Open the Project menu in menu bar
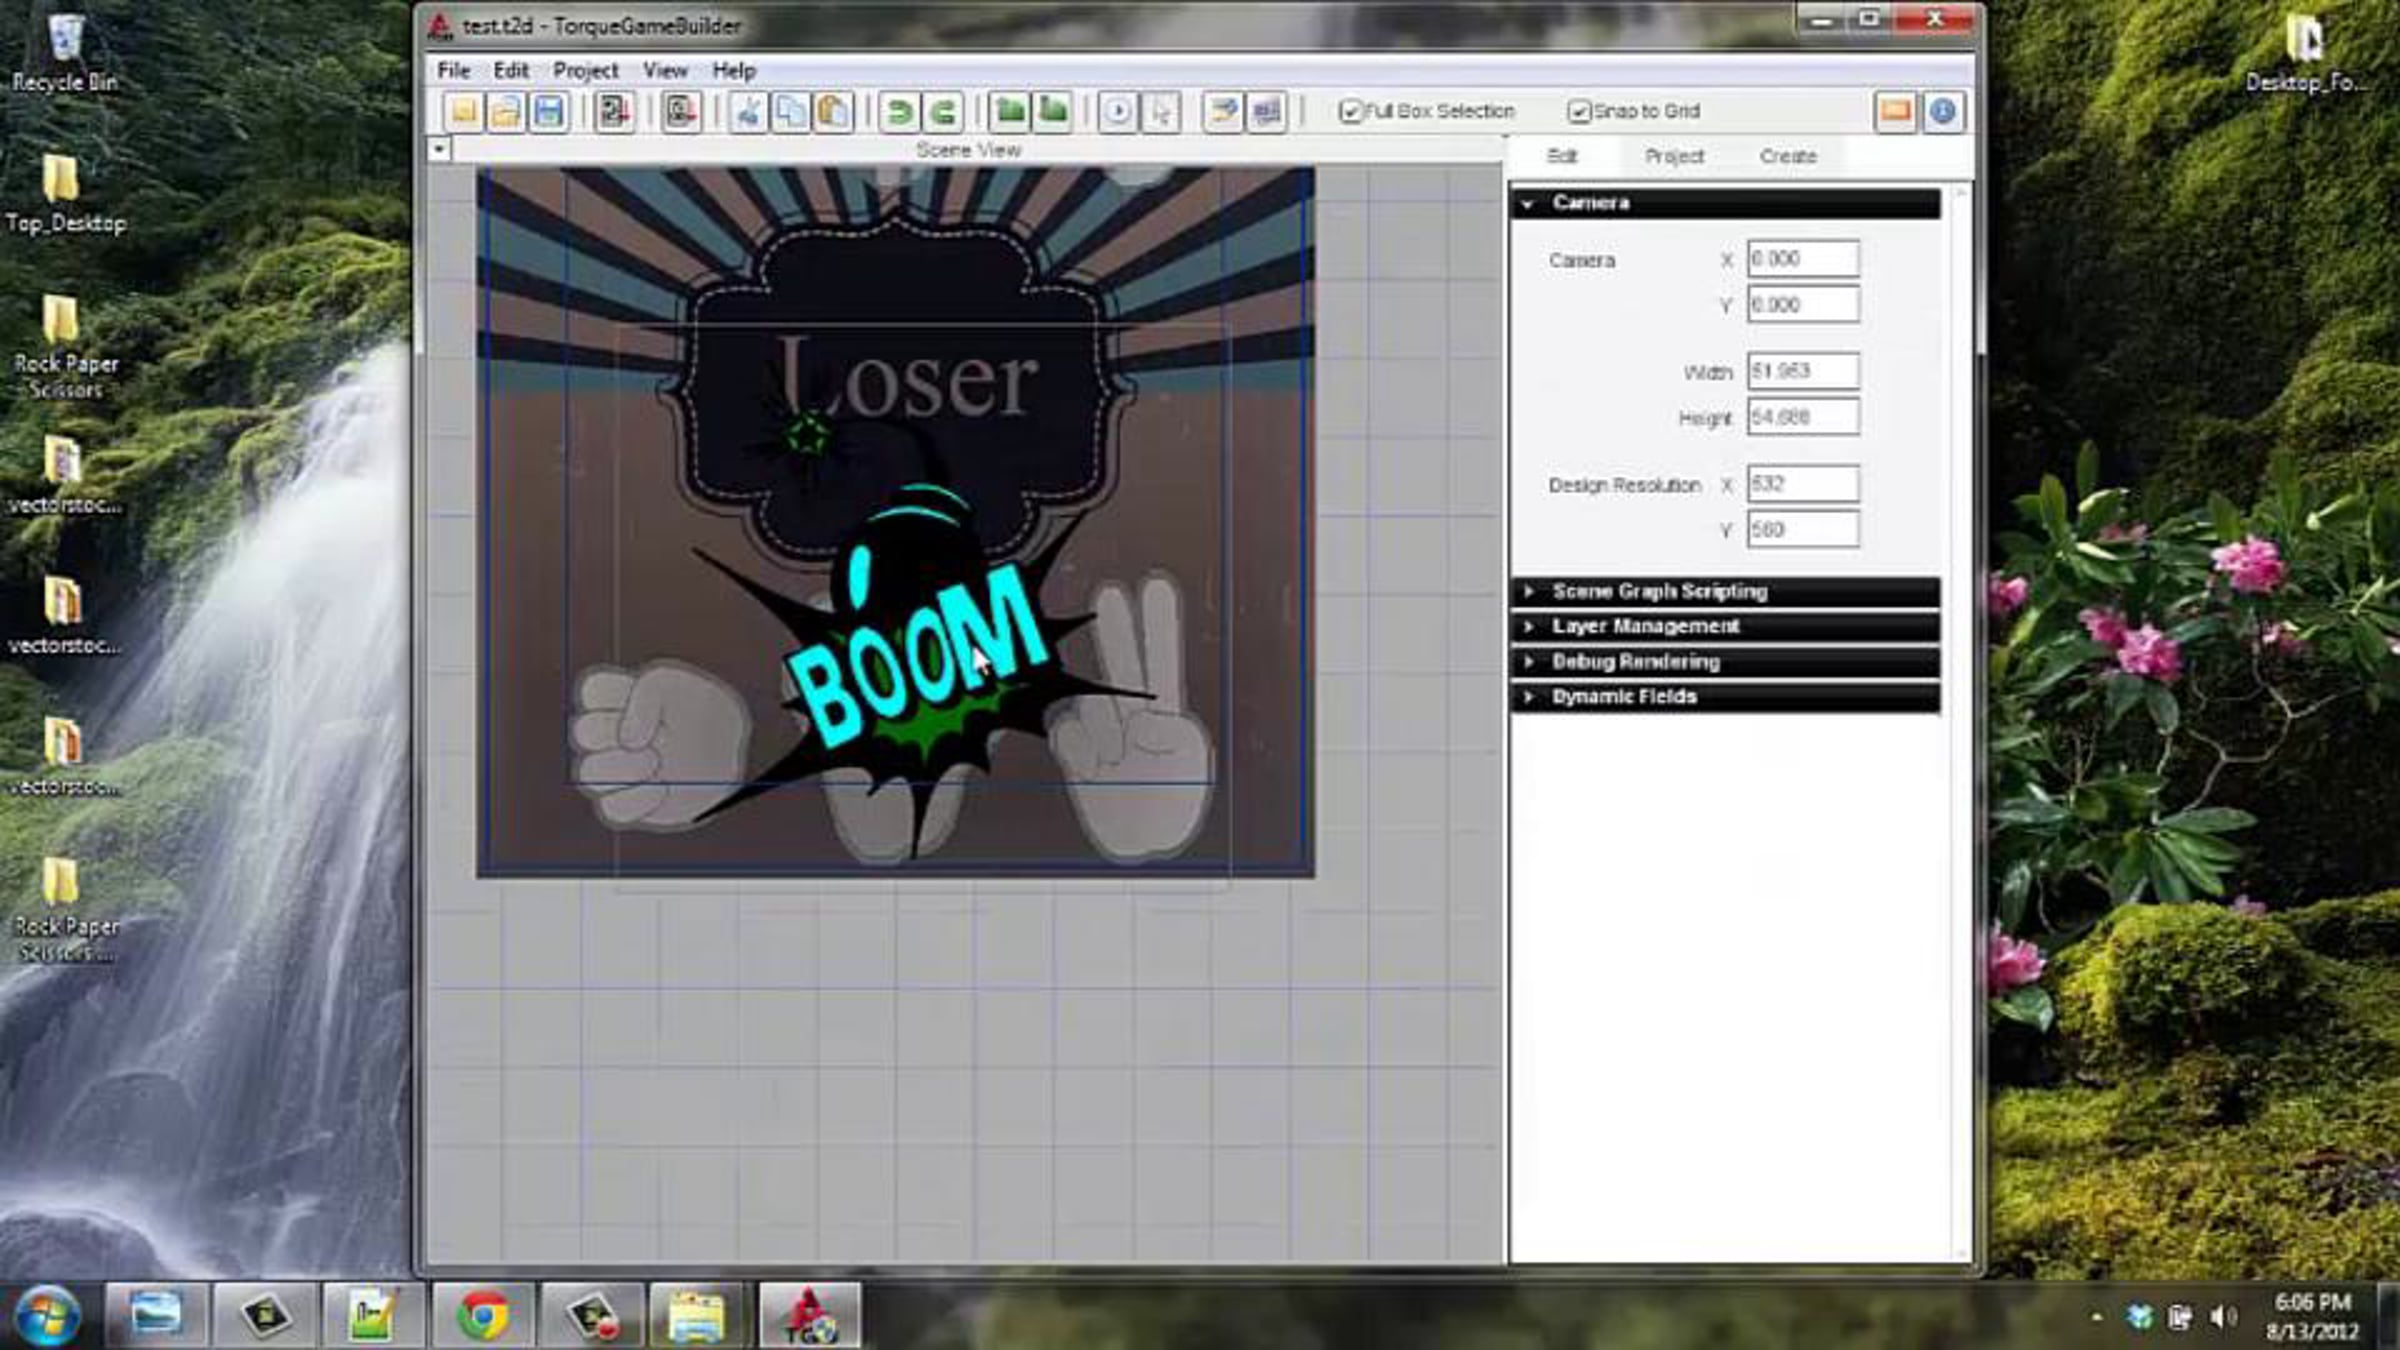The height and width of the screenshot is (1350, 2400). tap(585, 70)
